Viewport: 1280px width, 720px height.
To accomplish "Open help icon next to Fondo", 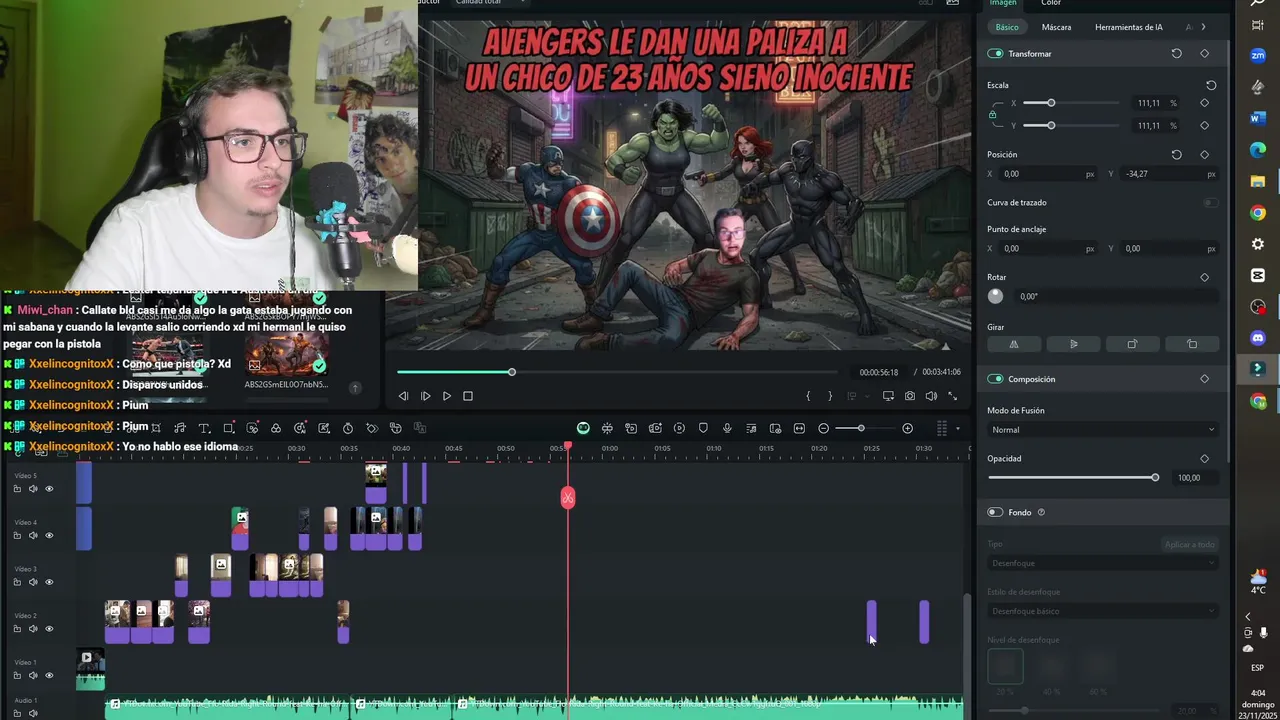I will click(x=1041, y=512).
